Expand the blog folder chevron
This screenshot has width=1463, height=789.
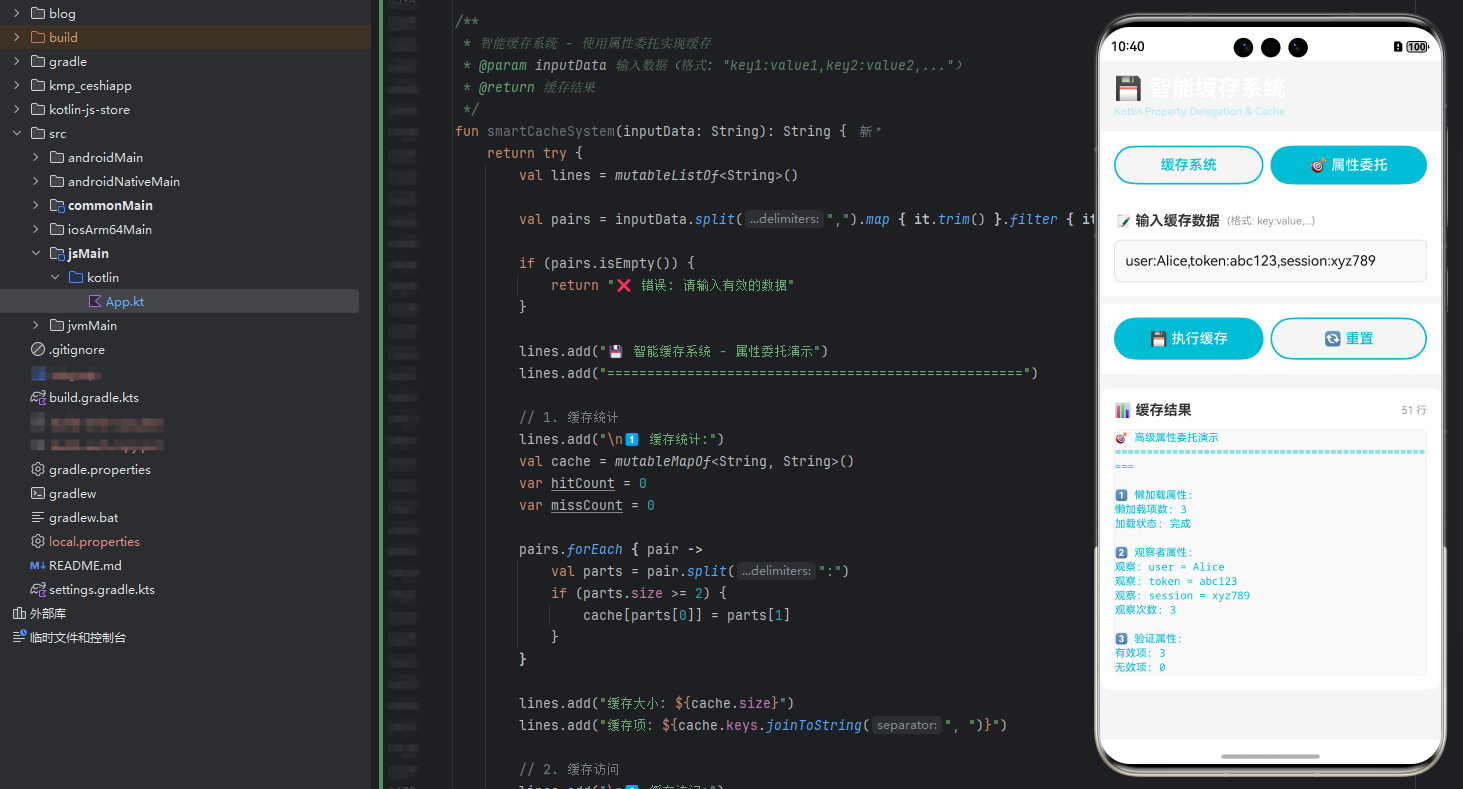[x=17, y=14]
